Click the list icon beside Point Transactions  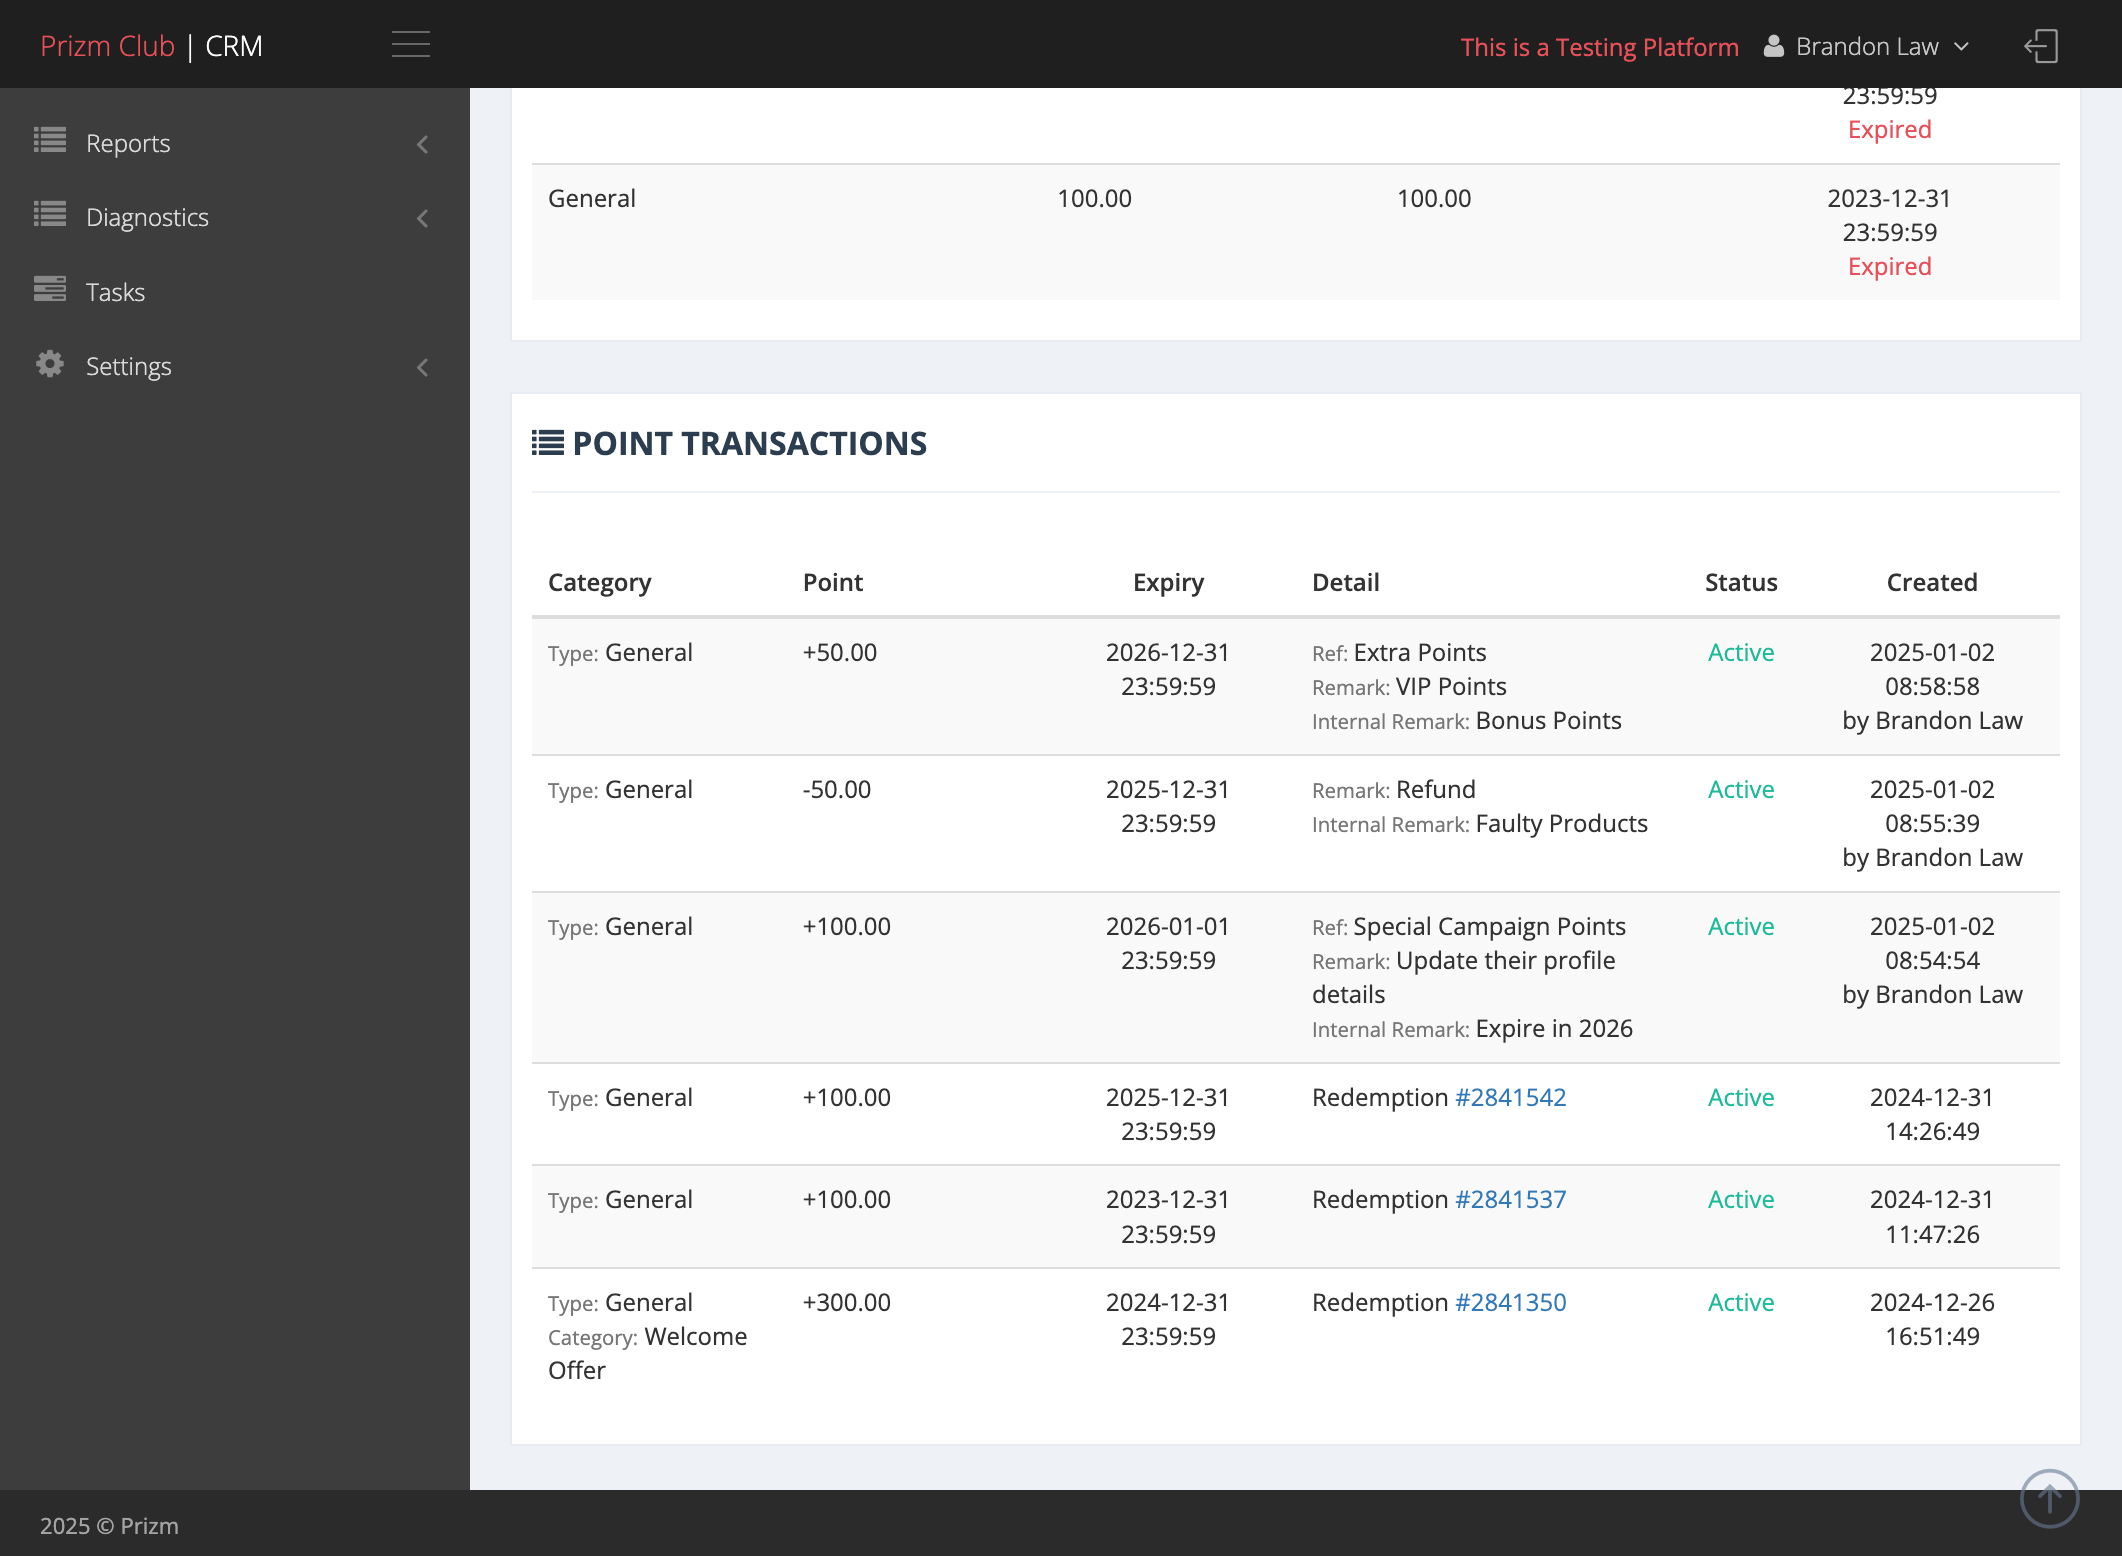click(x=547, y=443)
